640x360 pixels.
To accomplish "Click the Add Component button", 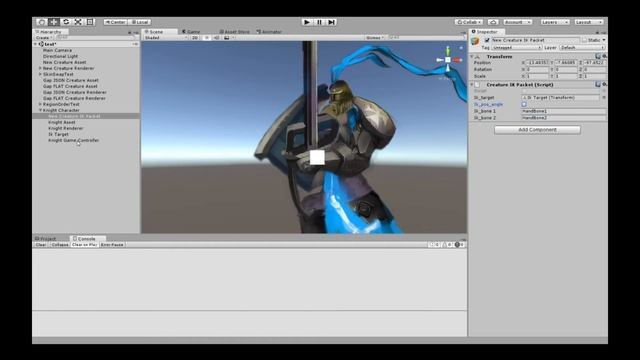I will (x=537, y=129).
